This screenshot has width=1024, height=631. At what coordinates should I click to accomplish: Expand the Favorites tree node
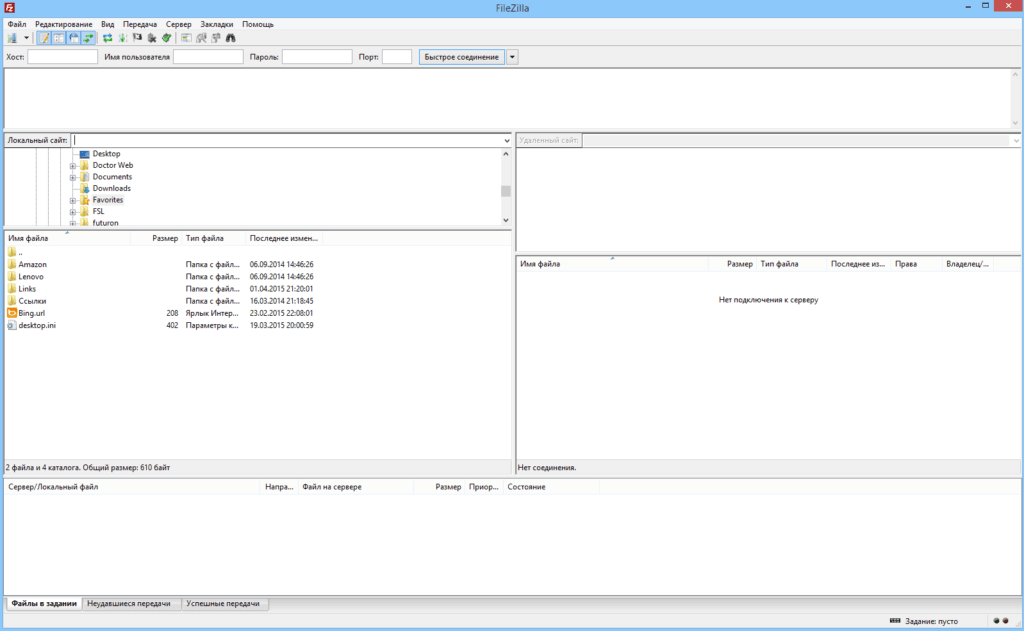pos(73,201)
